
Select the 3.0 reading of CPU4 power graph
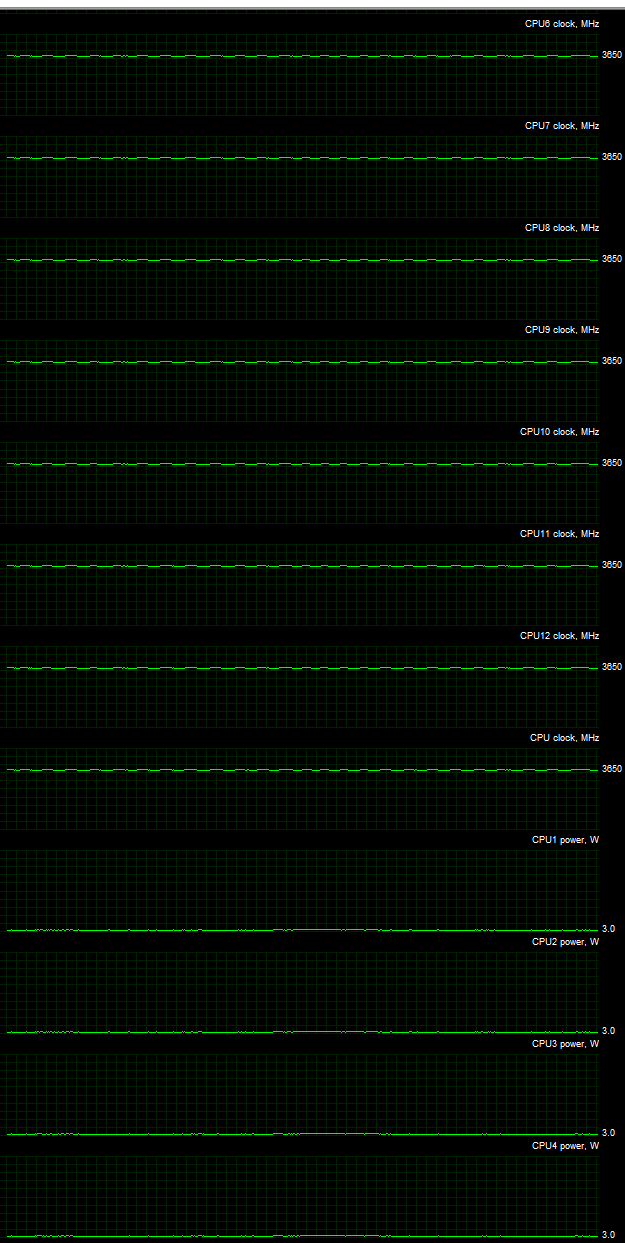coord(609,1235)
